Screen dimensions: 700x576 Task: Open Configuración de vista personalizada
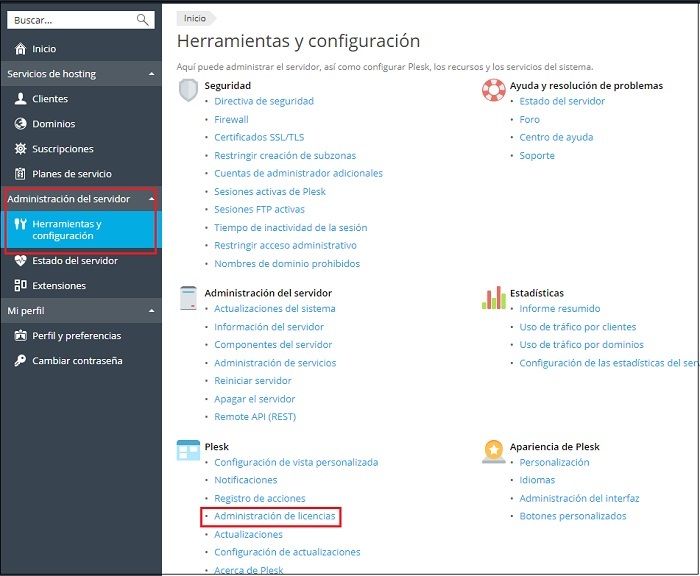click(296, 462)
